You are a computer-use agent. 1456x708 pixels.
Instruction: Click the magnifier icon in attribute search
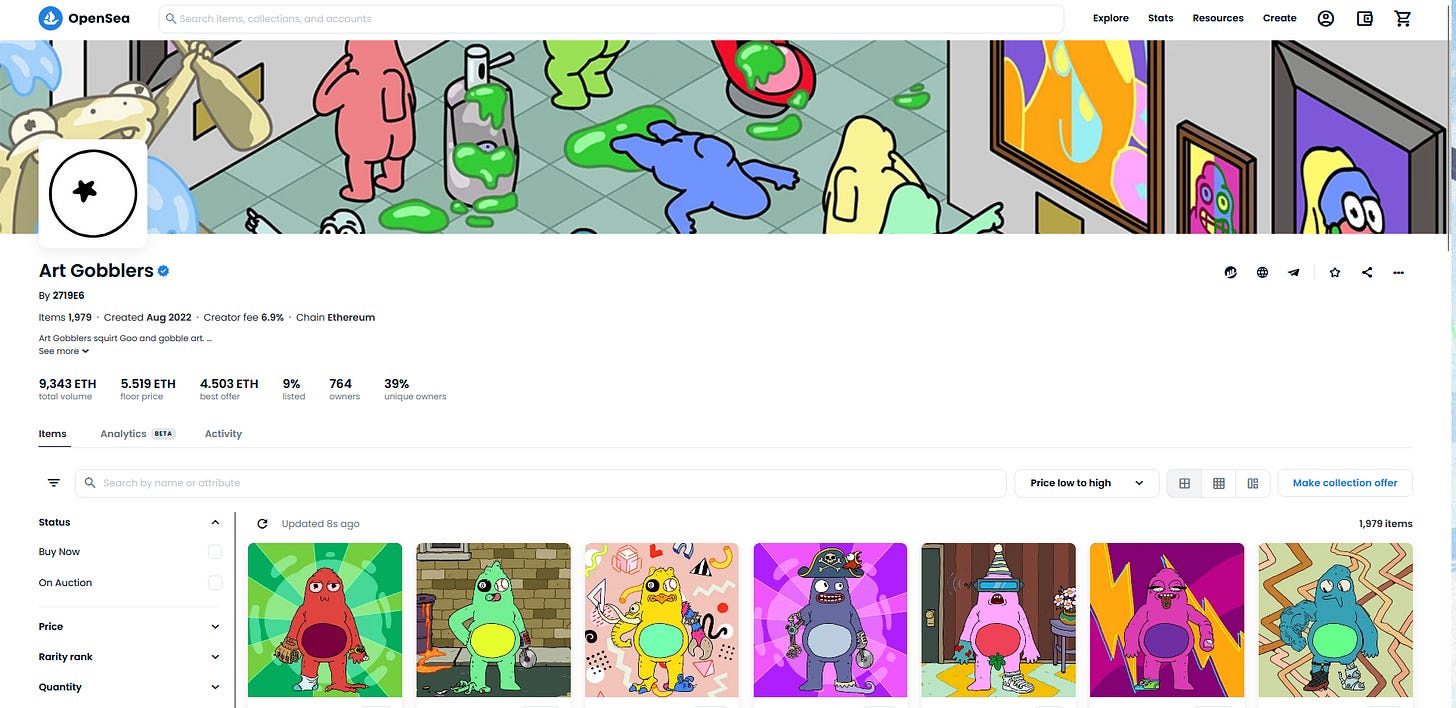tap(90, 483)
